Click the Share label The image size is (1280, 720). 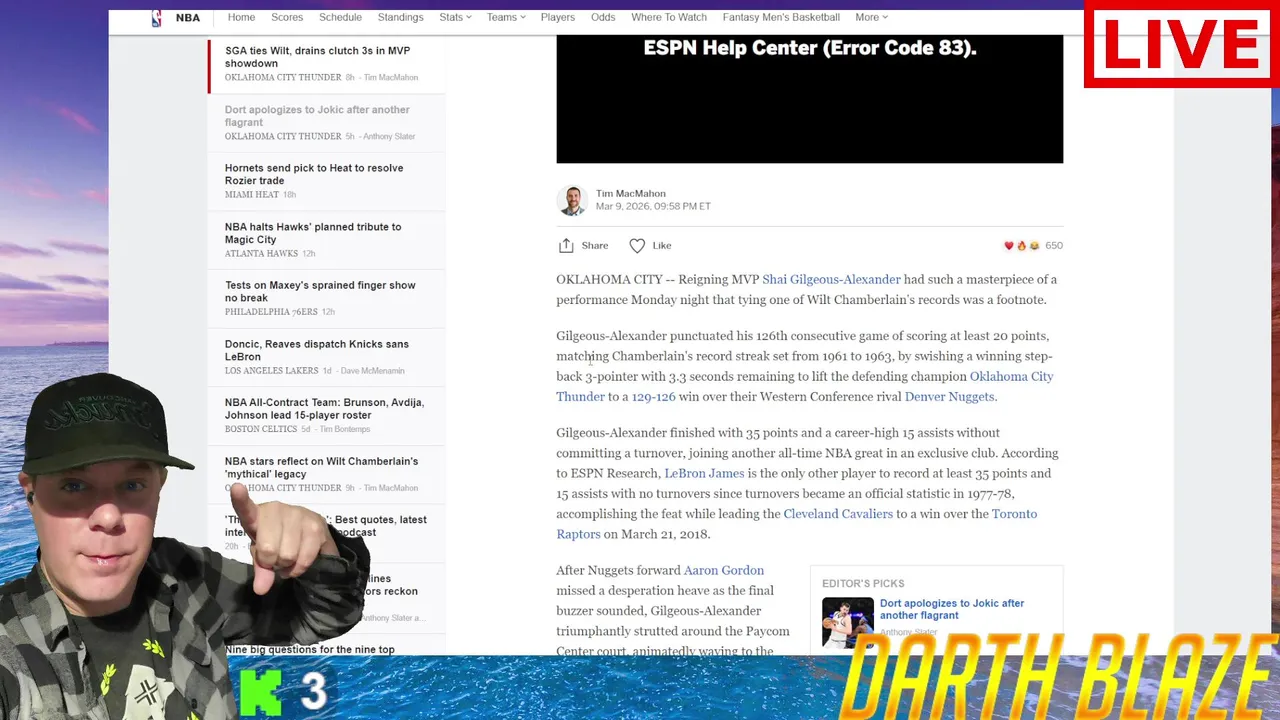click(x=595, y=245)
